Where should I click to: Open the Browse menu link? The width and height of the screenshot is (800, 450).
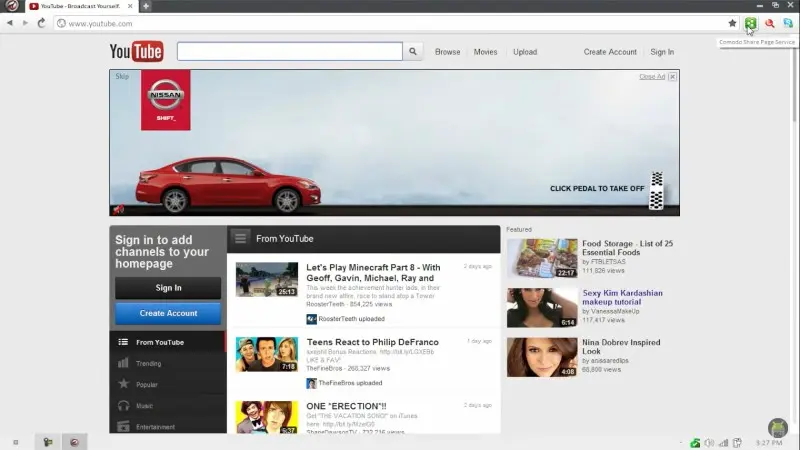[x=447, y=52]
